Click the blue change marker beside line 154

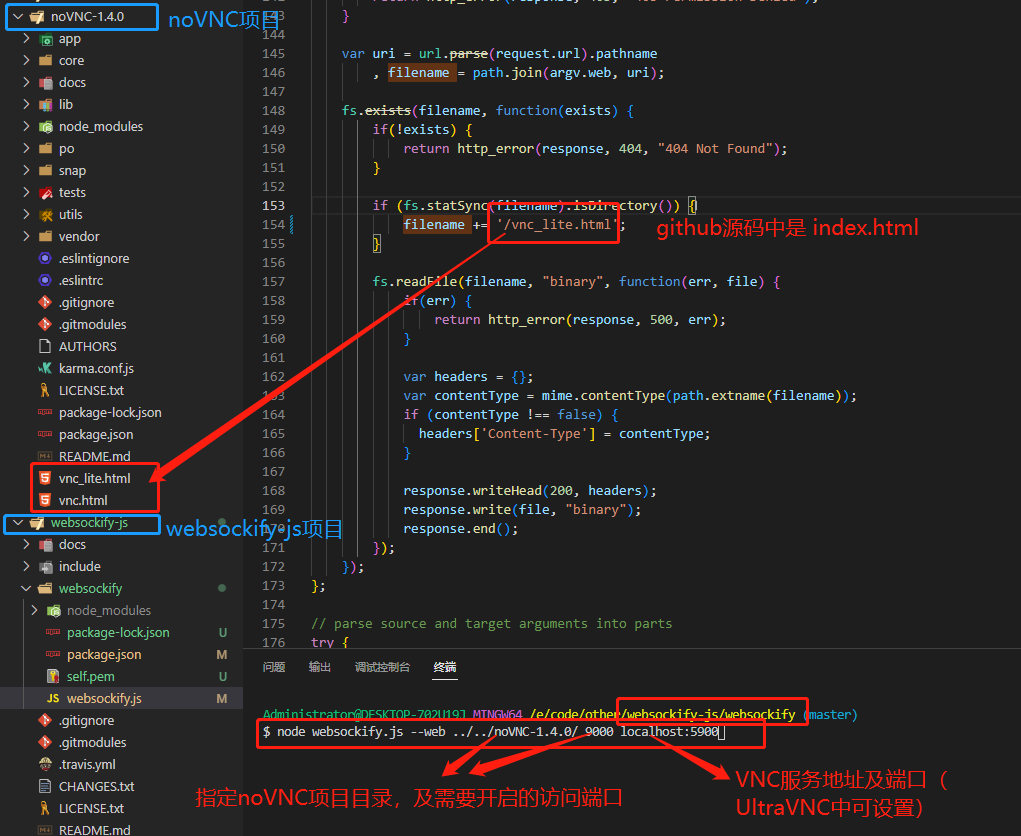[x=291, y=225]
